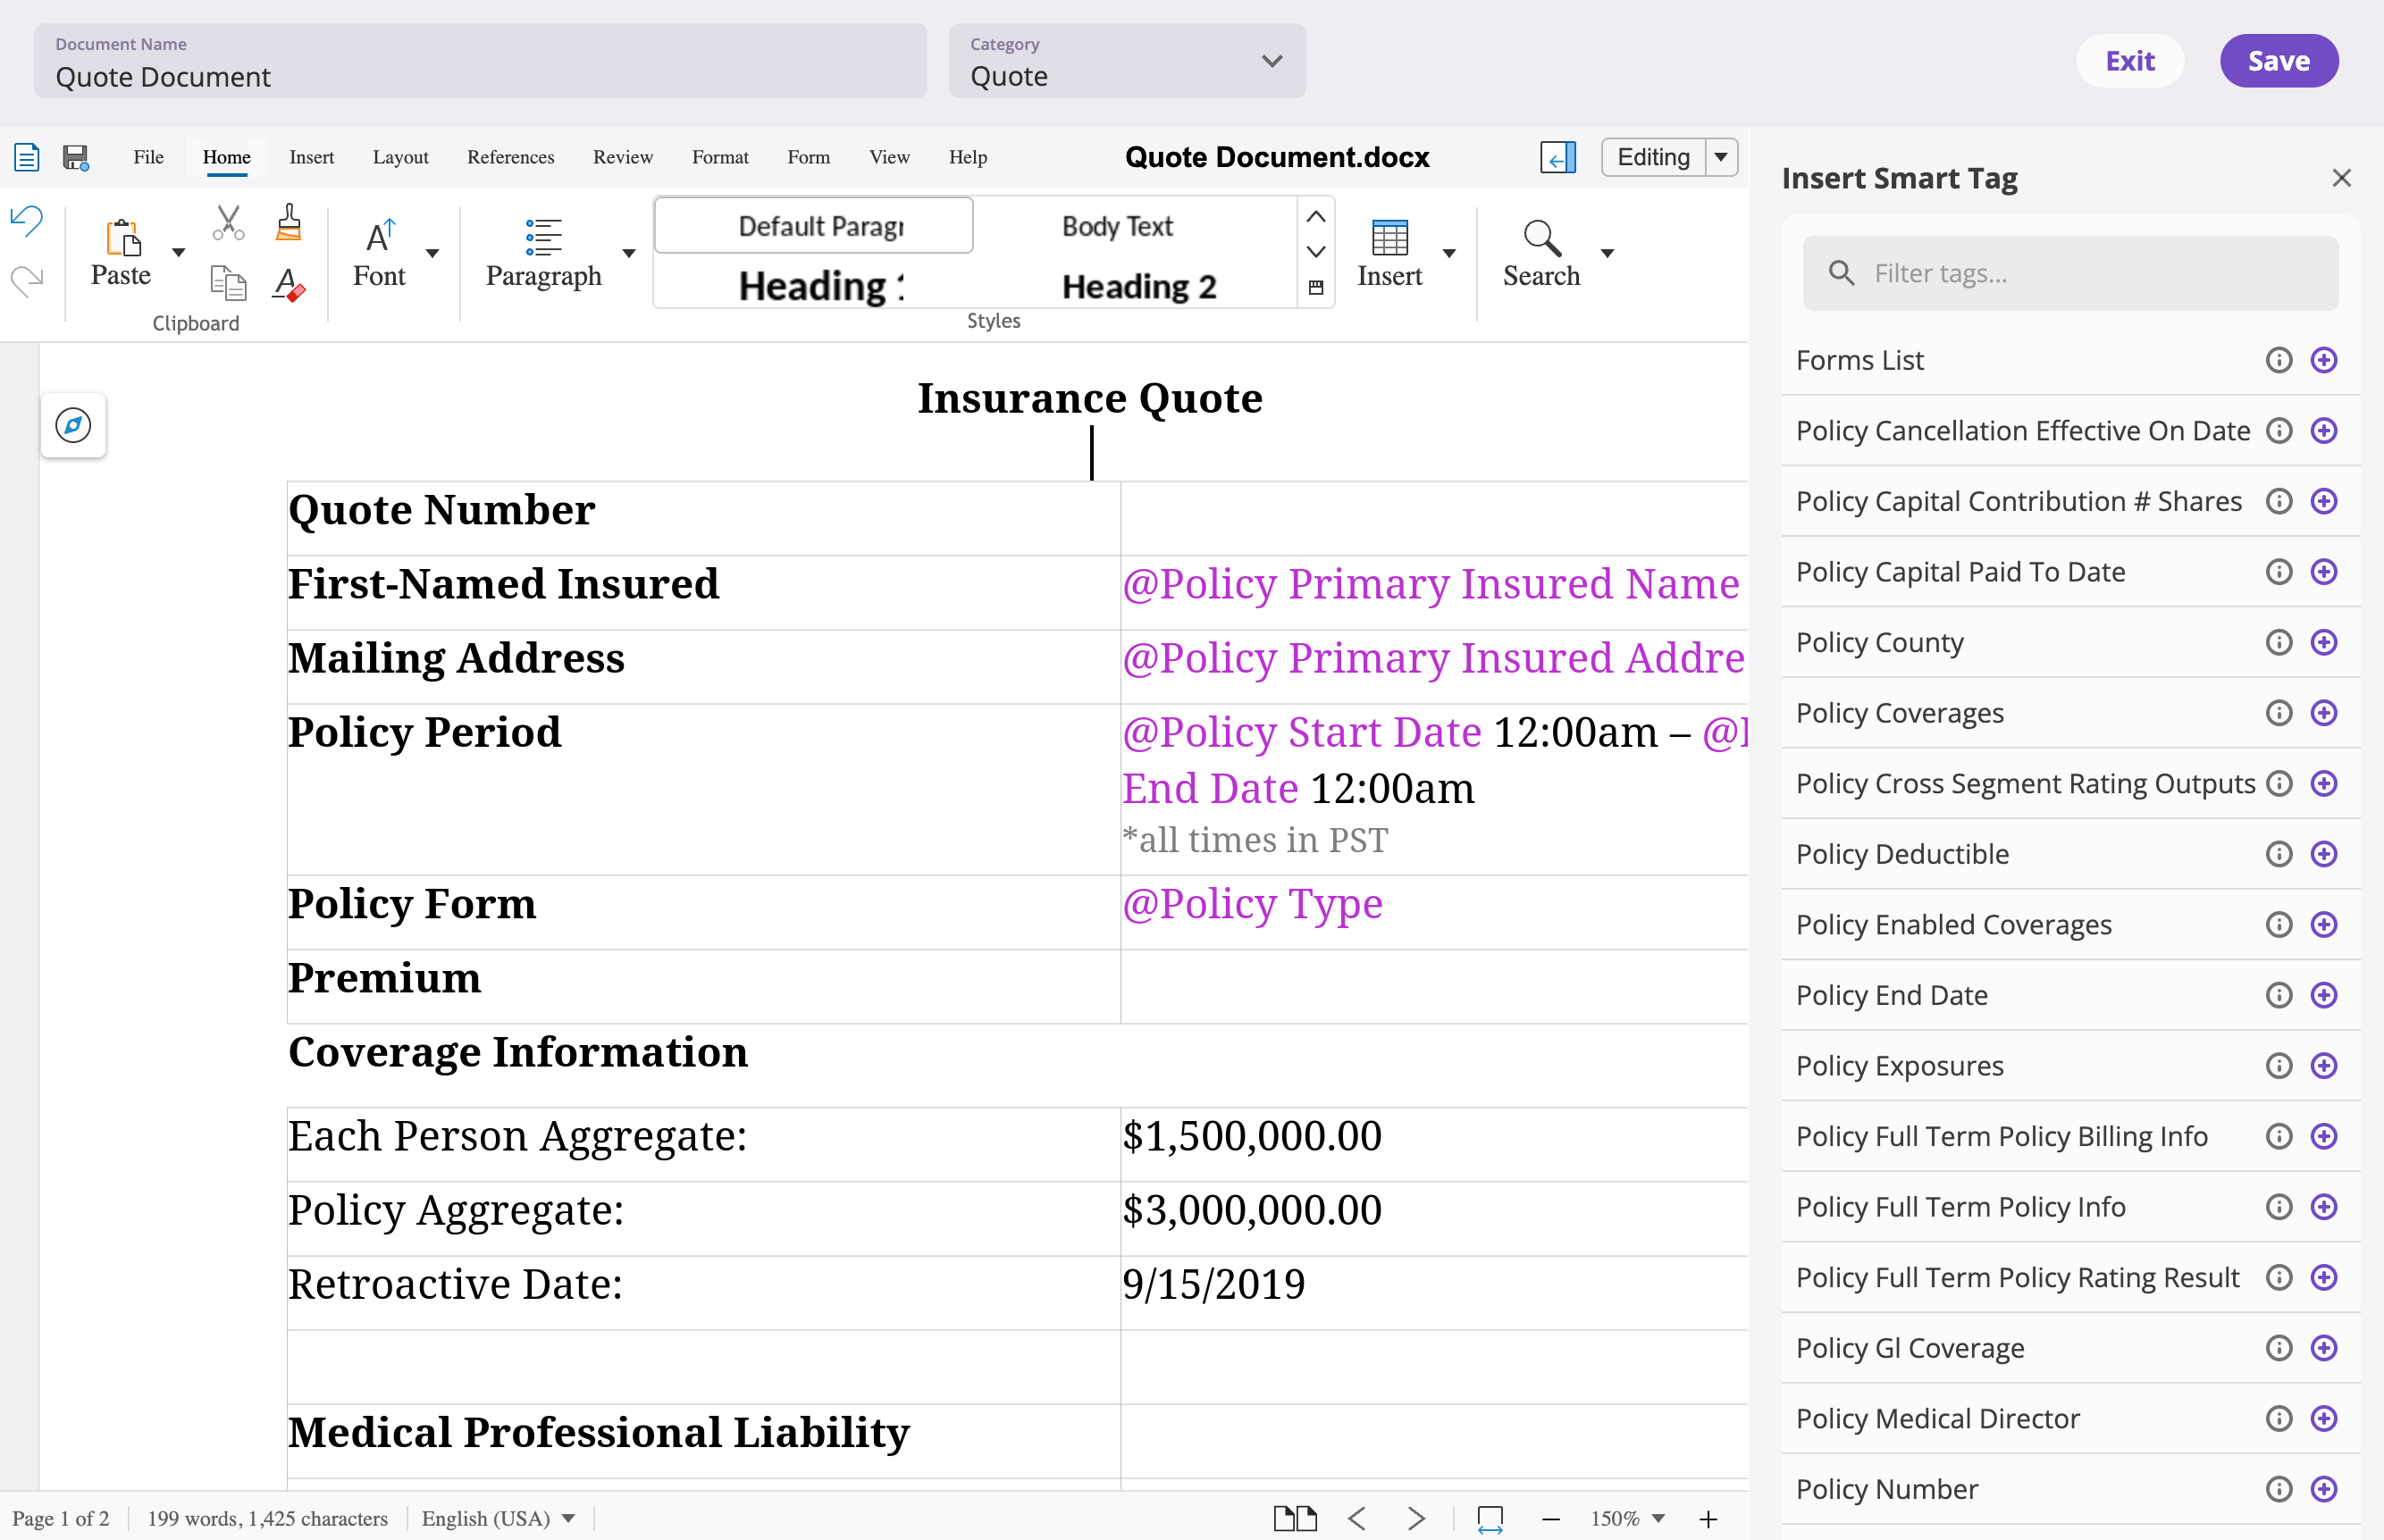Go to previous page arrow
Image resolution: width=2384 pixels, height=1540 pixels.
tap(1357, 1518)
